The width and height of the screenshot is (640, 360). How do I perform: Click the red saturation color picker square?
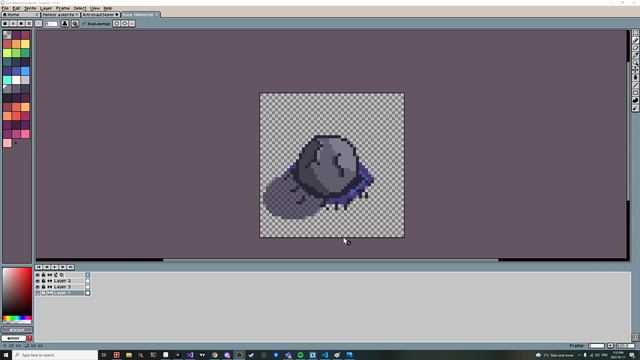(17, 291)
